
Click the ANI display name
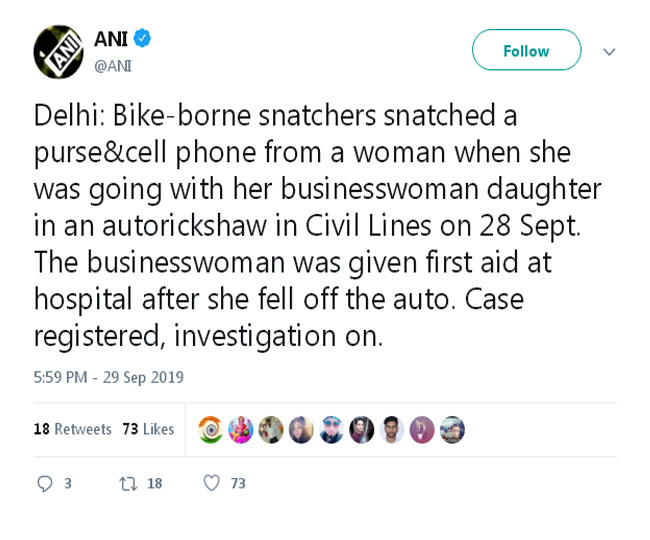[111, 39]
